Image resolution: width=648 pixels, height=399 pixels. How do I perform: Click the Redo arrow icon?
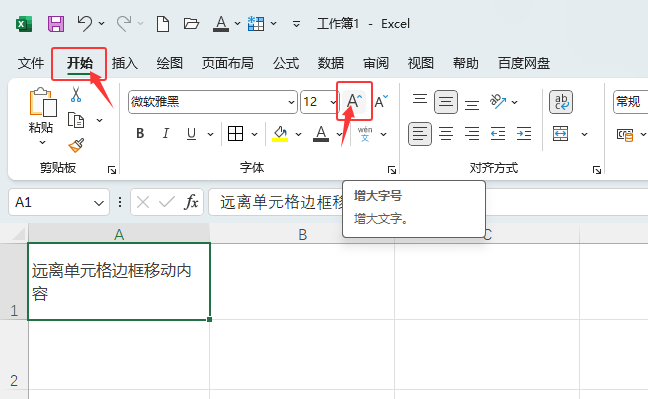pyautogui.click(x=124, y=24)
